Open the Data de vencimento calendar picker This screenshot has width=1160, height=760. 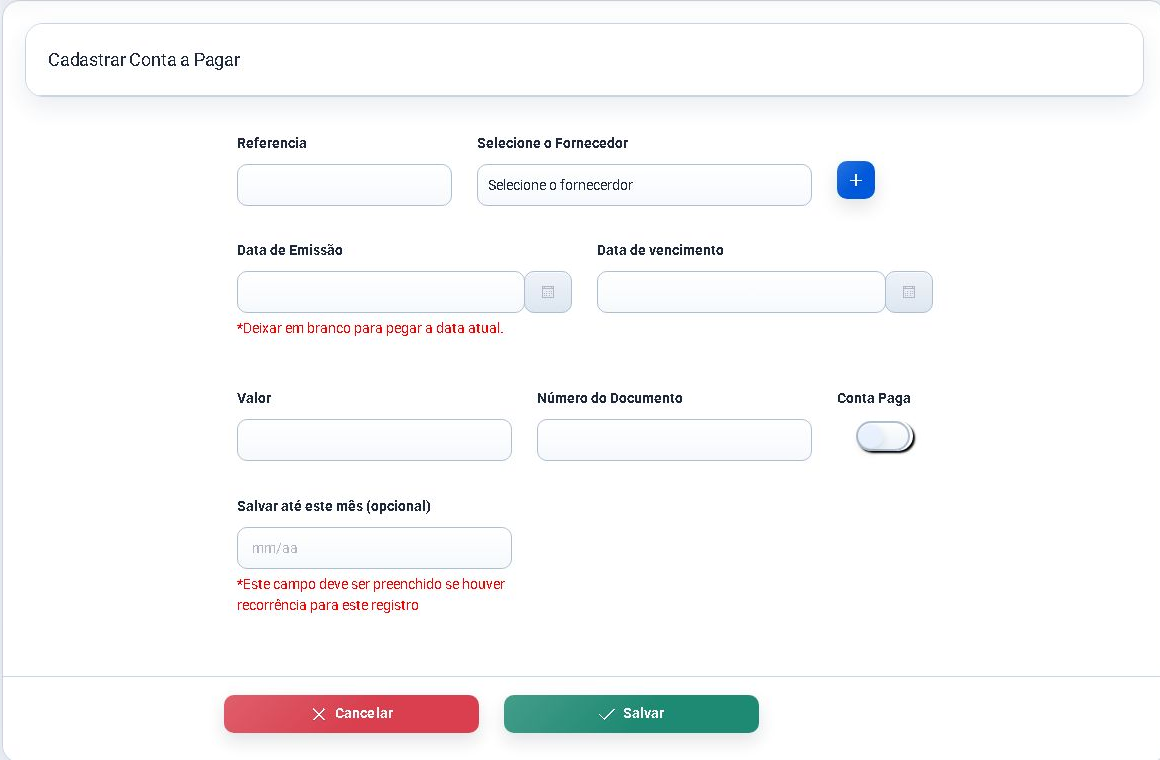pos(908,292)
